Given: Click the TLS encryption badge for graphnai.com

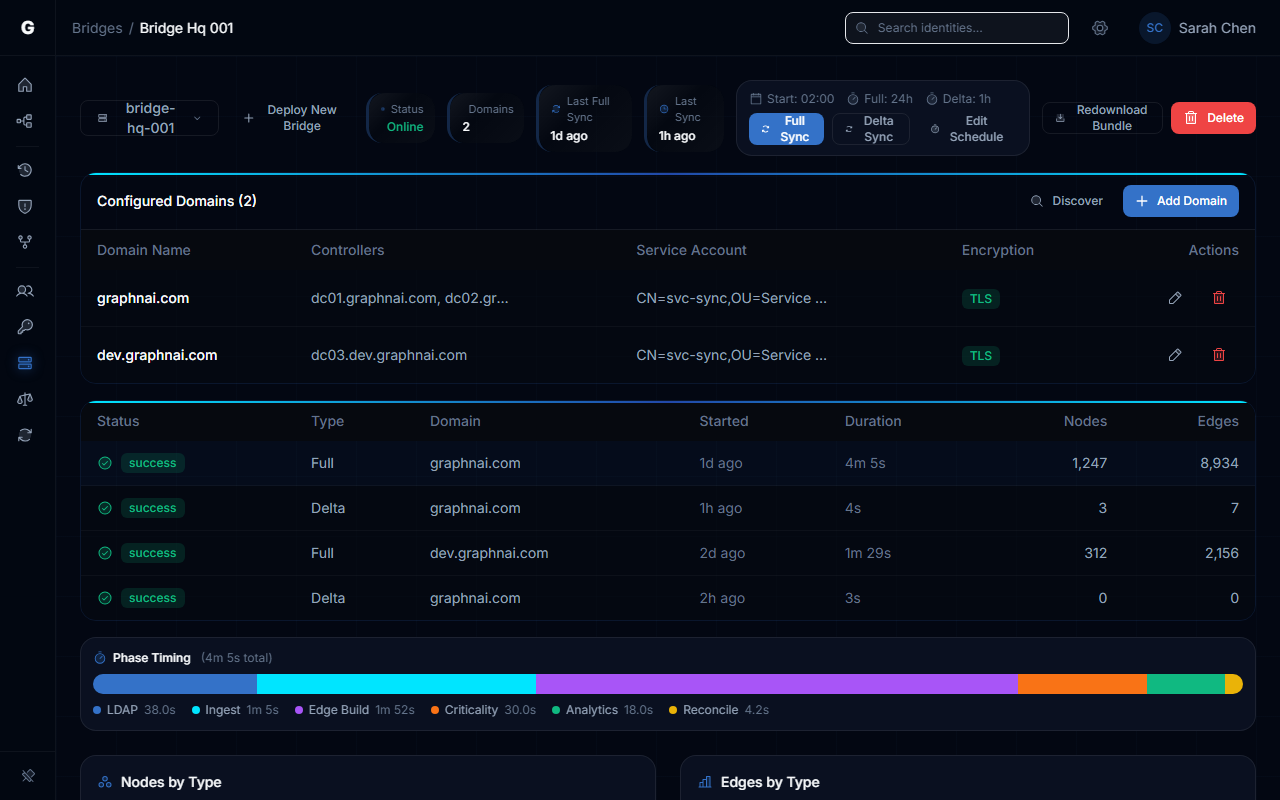Looking at the screenshot, I should click(980, 298).
